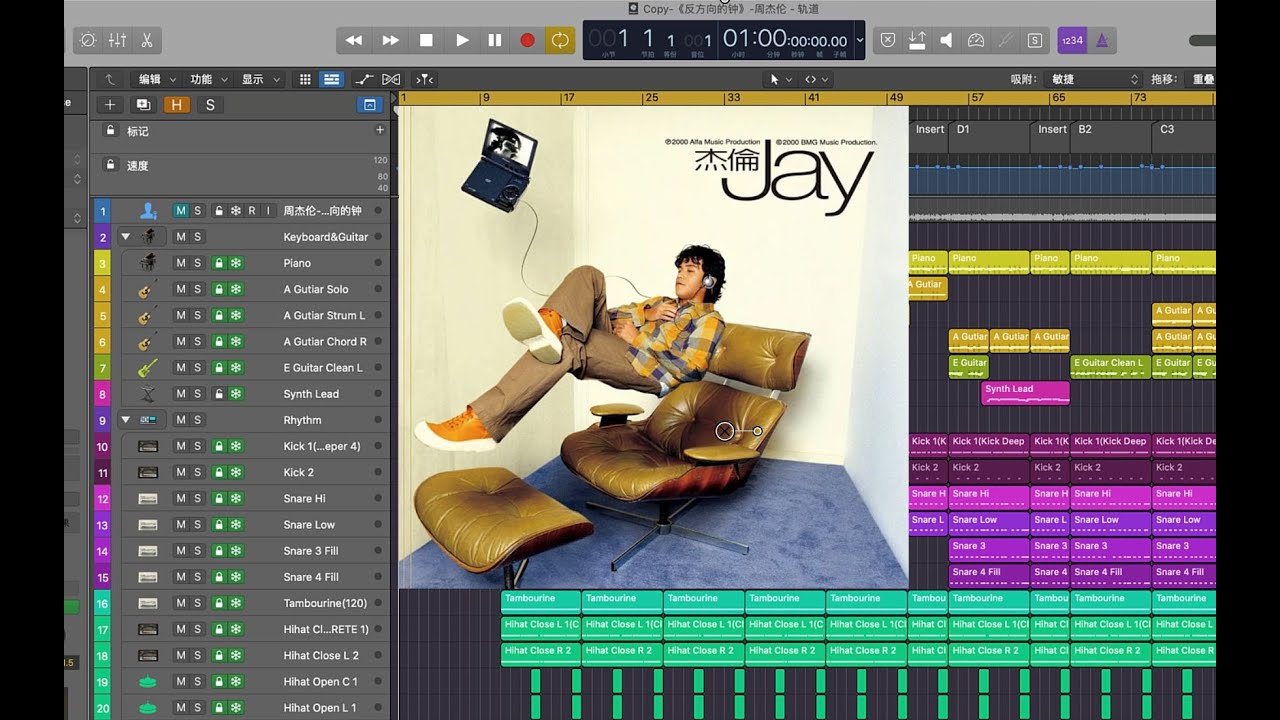This screenshot has height=720, width=1280.
Task: Select the Synth Lead region in timeline
Action: point(1025,393)
